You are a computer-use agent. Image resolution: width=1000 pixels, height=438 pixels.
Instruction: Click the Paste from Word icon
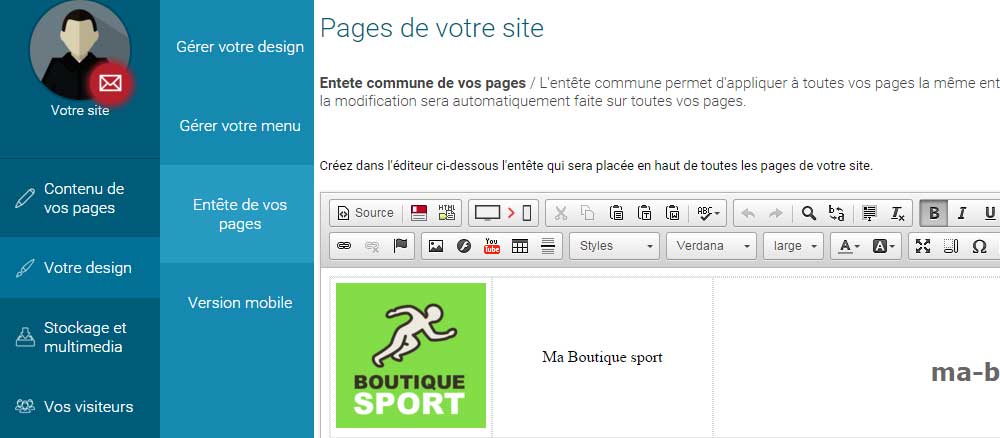click(x=672, y=213)
